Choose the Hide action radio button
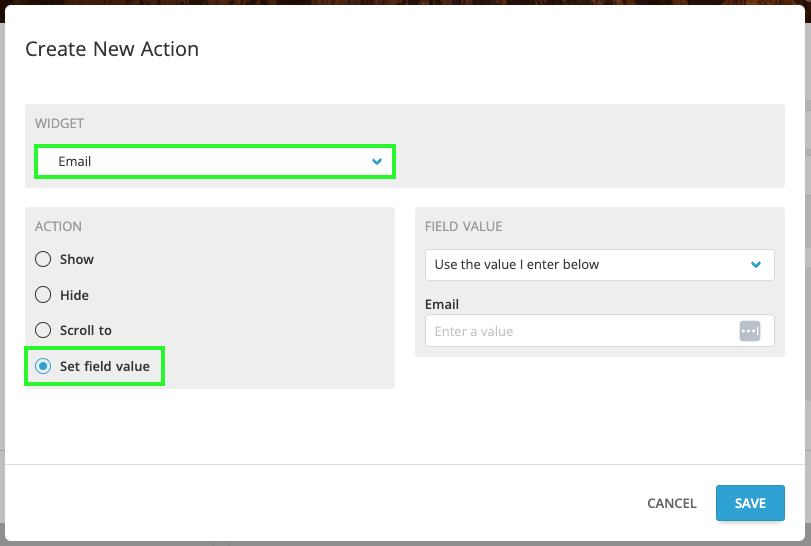This screenshot has width=811, height=546. coord(43,295)
